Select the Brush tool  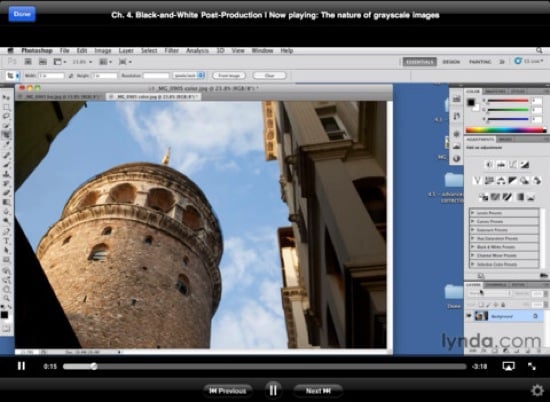(6, 165)
